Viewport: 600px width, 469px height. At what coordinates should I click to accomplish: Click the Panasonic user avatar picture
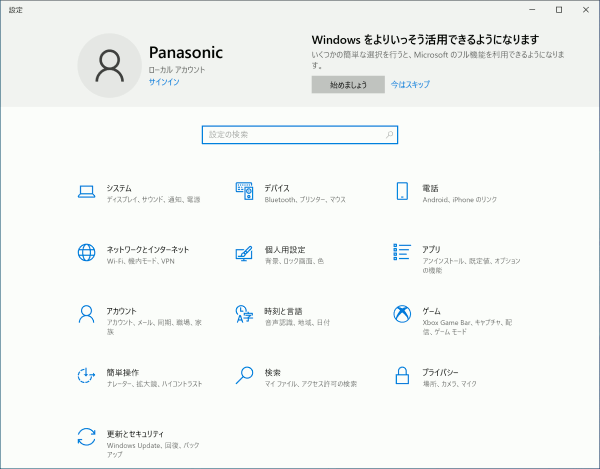point(110,65)
